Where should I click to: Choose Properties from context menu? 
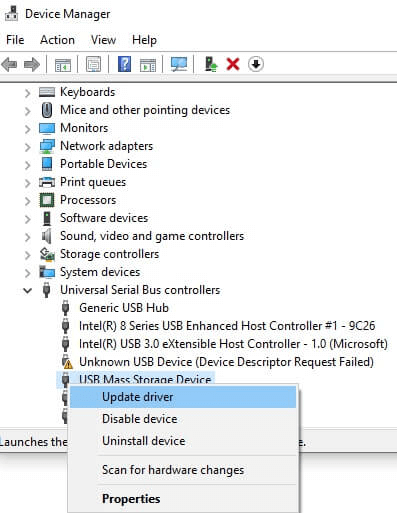[183, 499]
